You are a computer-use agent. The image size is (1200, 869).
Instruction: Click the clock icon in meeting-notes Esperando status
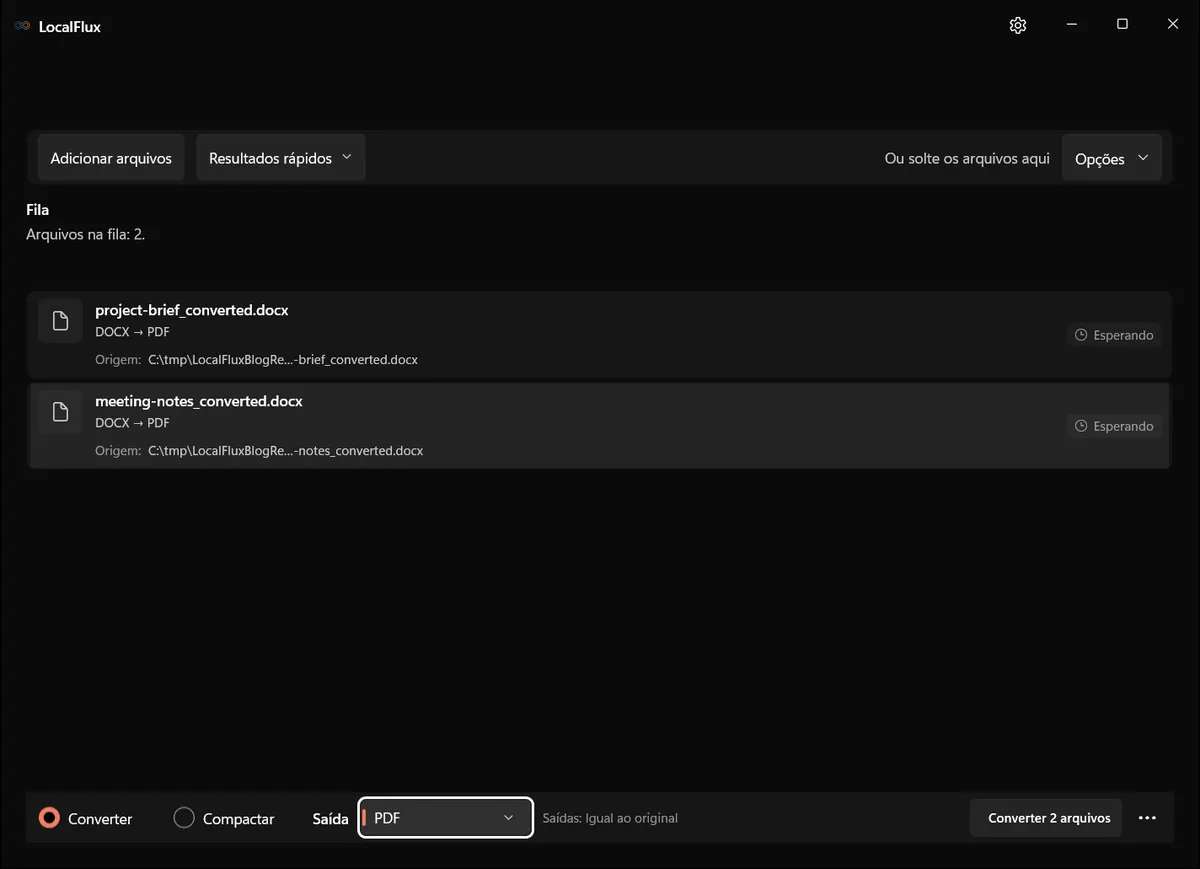[x=1081, y=426]
